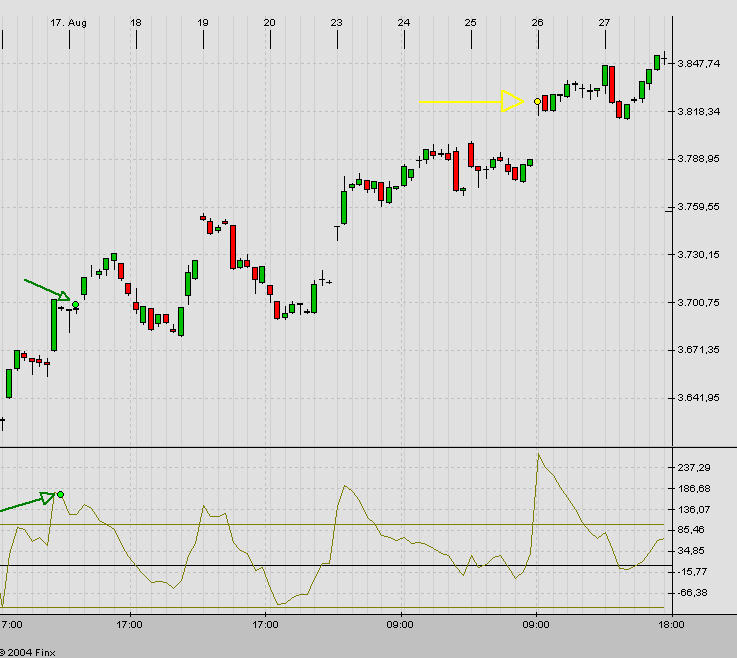This screenshot has height=658, width=737.
Task: Select the "24" date label on top axis
Action: pos(404,23)
